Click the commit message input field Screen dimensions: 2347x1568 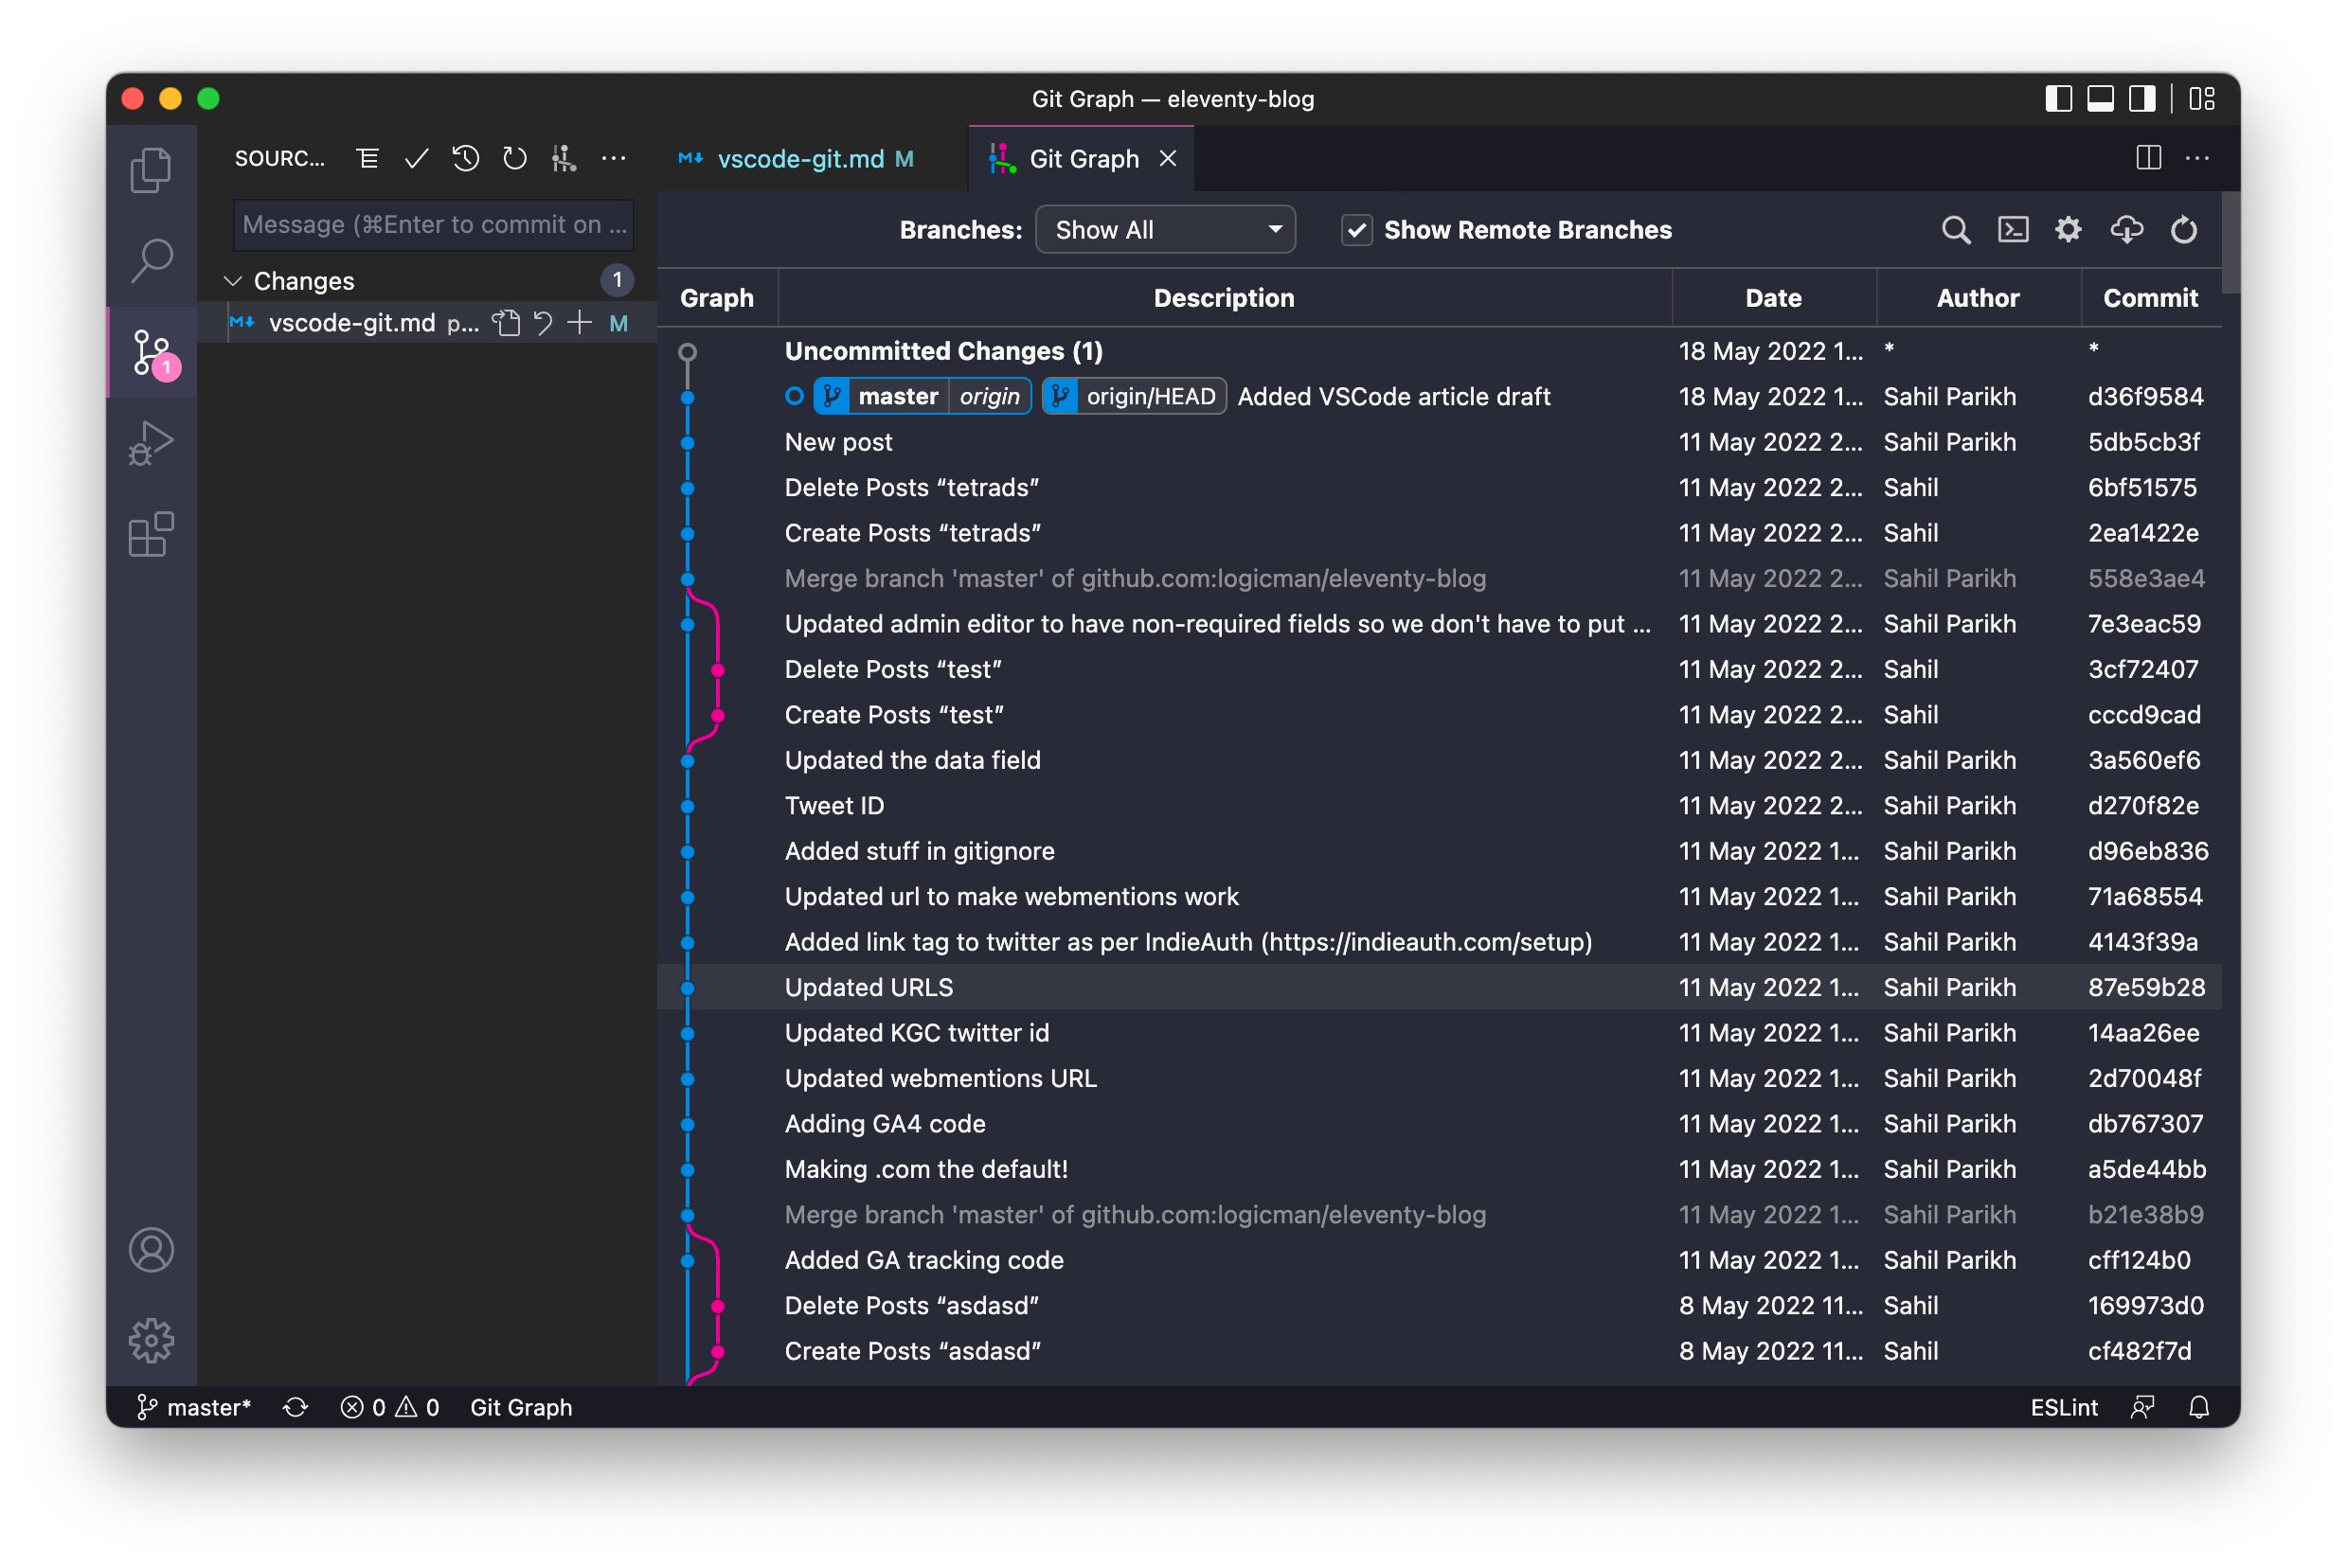click(433, 225)
